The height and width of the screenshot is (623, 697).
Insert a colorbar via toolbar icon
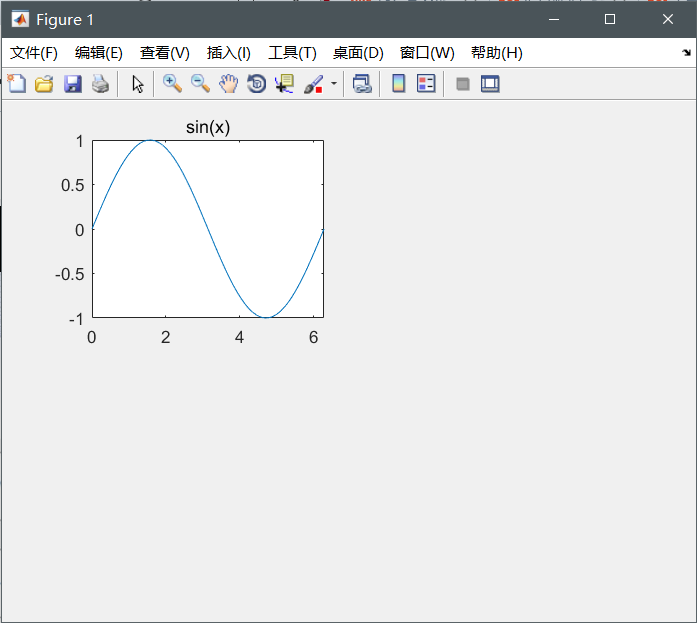[x=399, y=84]
